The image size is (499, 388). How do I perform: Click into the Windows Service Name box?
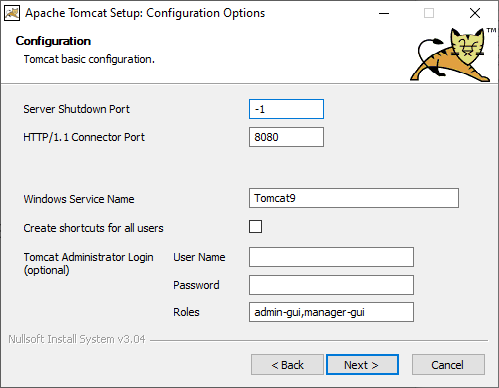point(354,198)
